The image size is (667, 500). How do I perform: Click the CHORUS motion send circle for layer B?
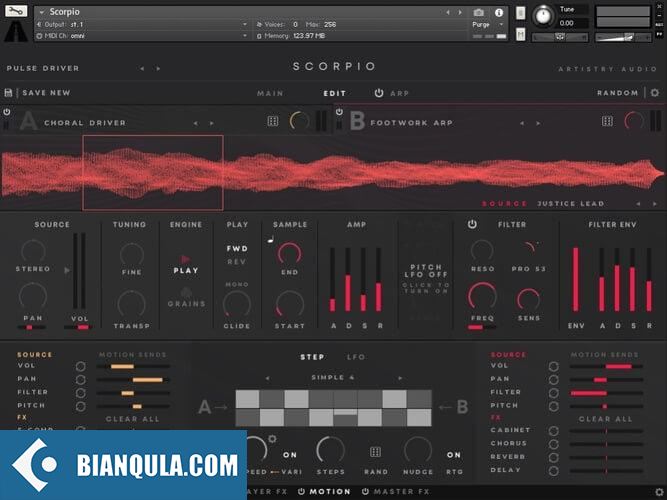pos(553,444)
